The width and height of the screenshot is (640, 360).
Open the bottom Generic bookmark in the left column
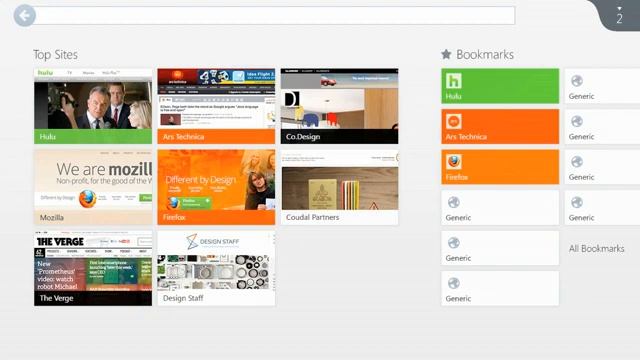tap(500, 288)
